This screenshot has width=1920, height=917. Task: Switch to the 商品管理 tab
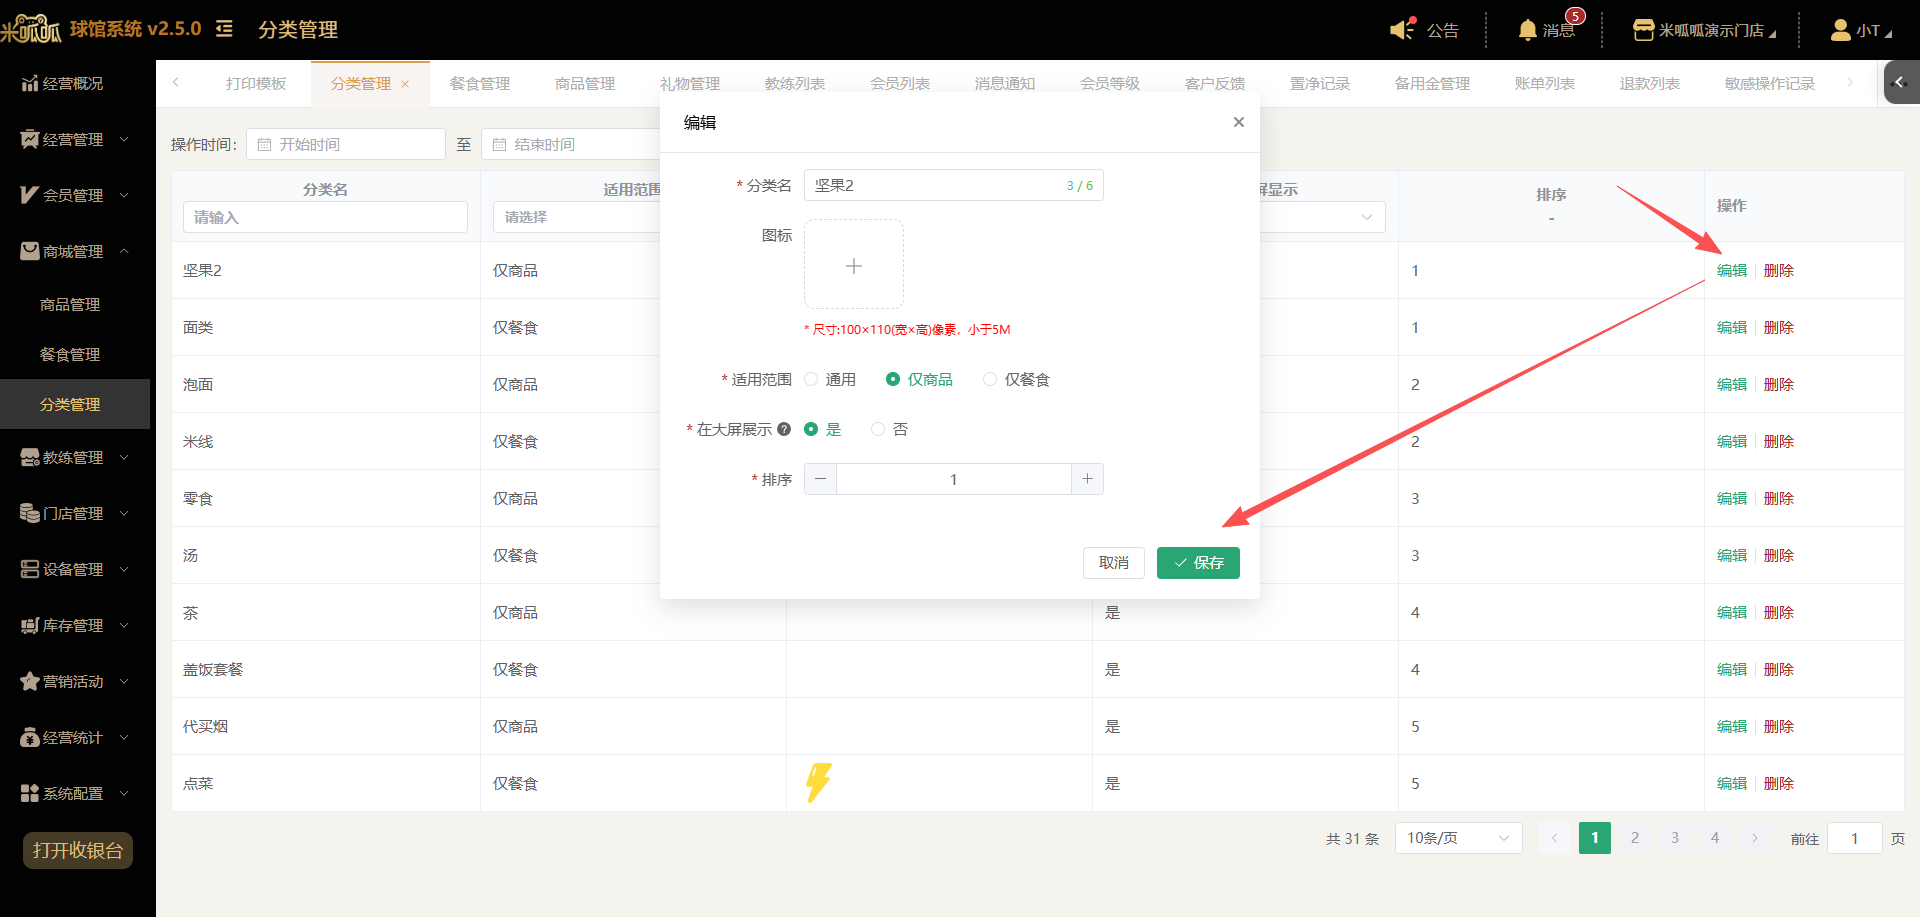(585, 83)
